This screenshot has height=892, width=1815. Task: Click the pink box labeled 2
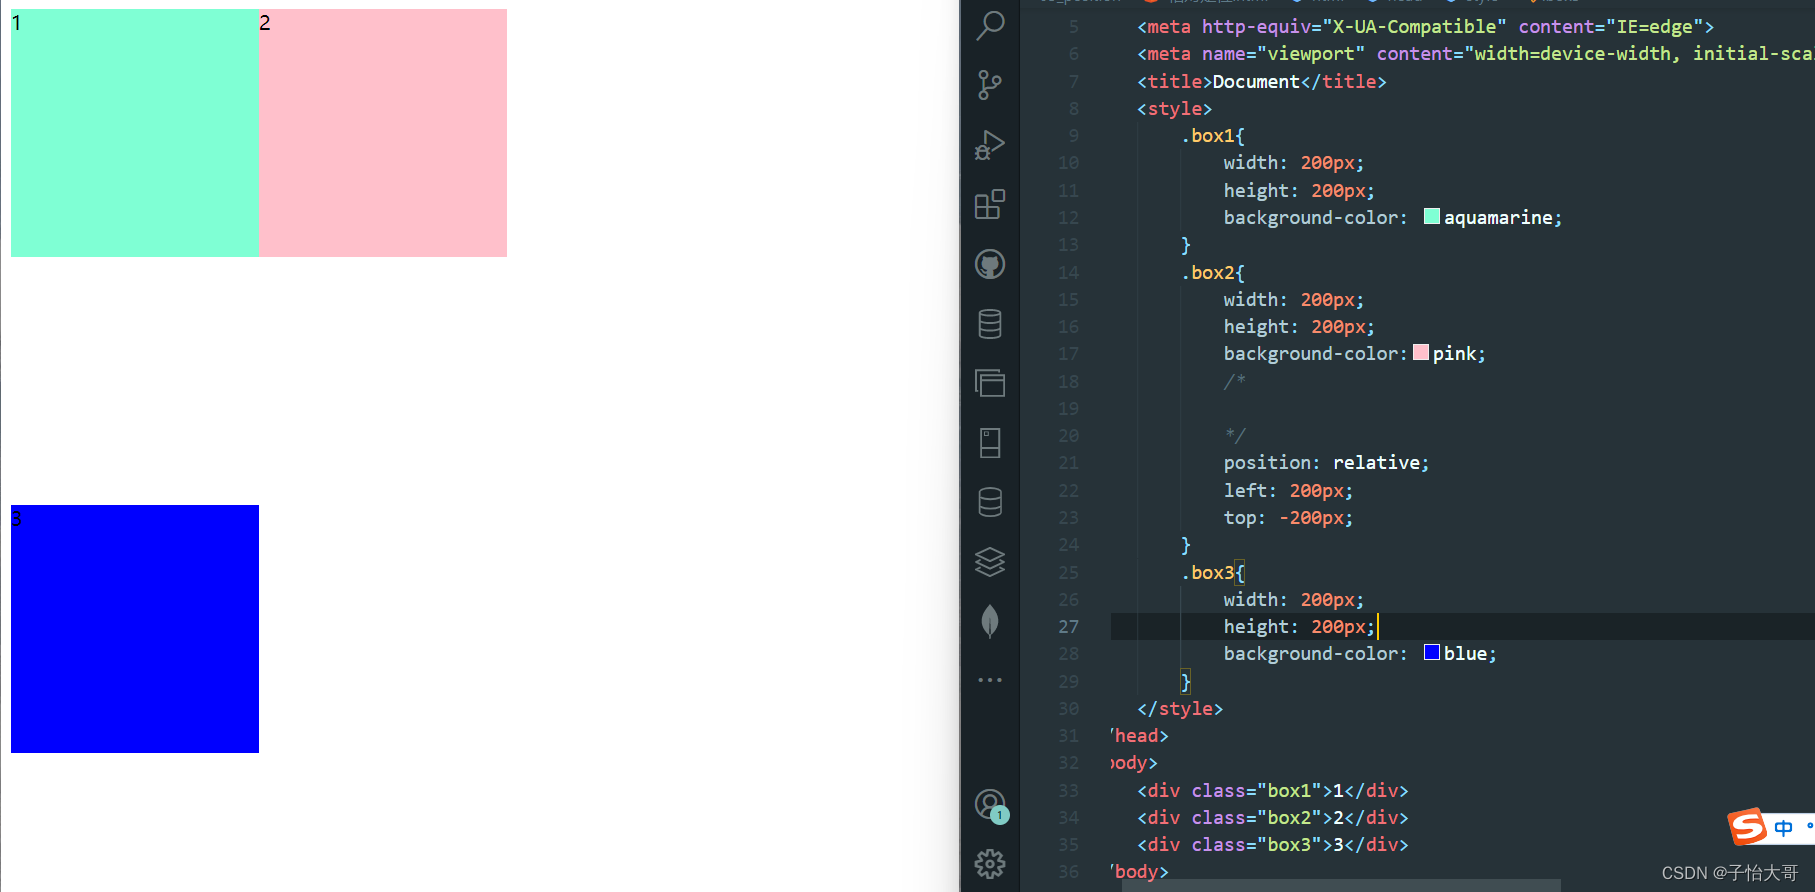[383, 133]
